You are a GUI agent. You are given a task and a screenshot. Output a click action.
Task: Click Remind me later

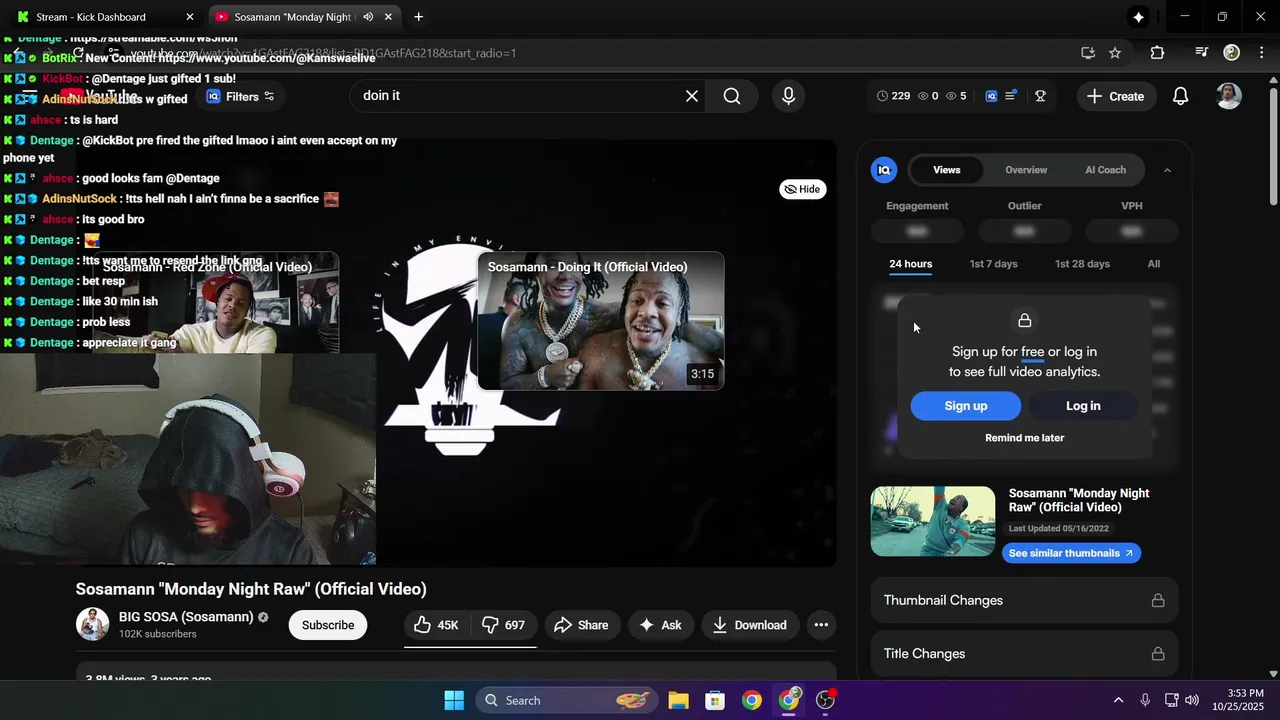[1024, 438]
